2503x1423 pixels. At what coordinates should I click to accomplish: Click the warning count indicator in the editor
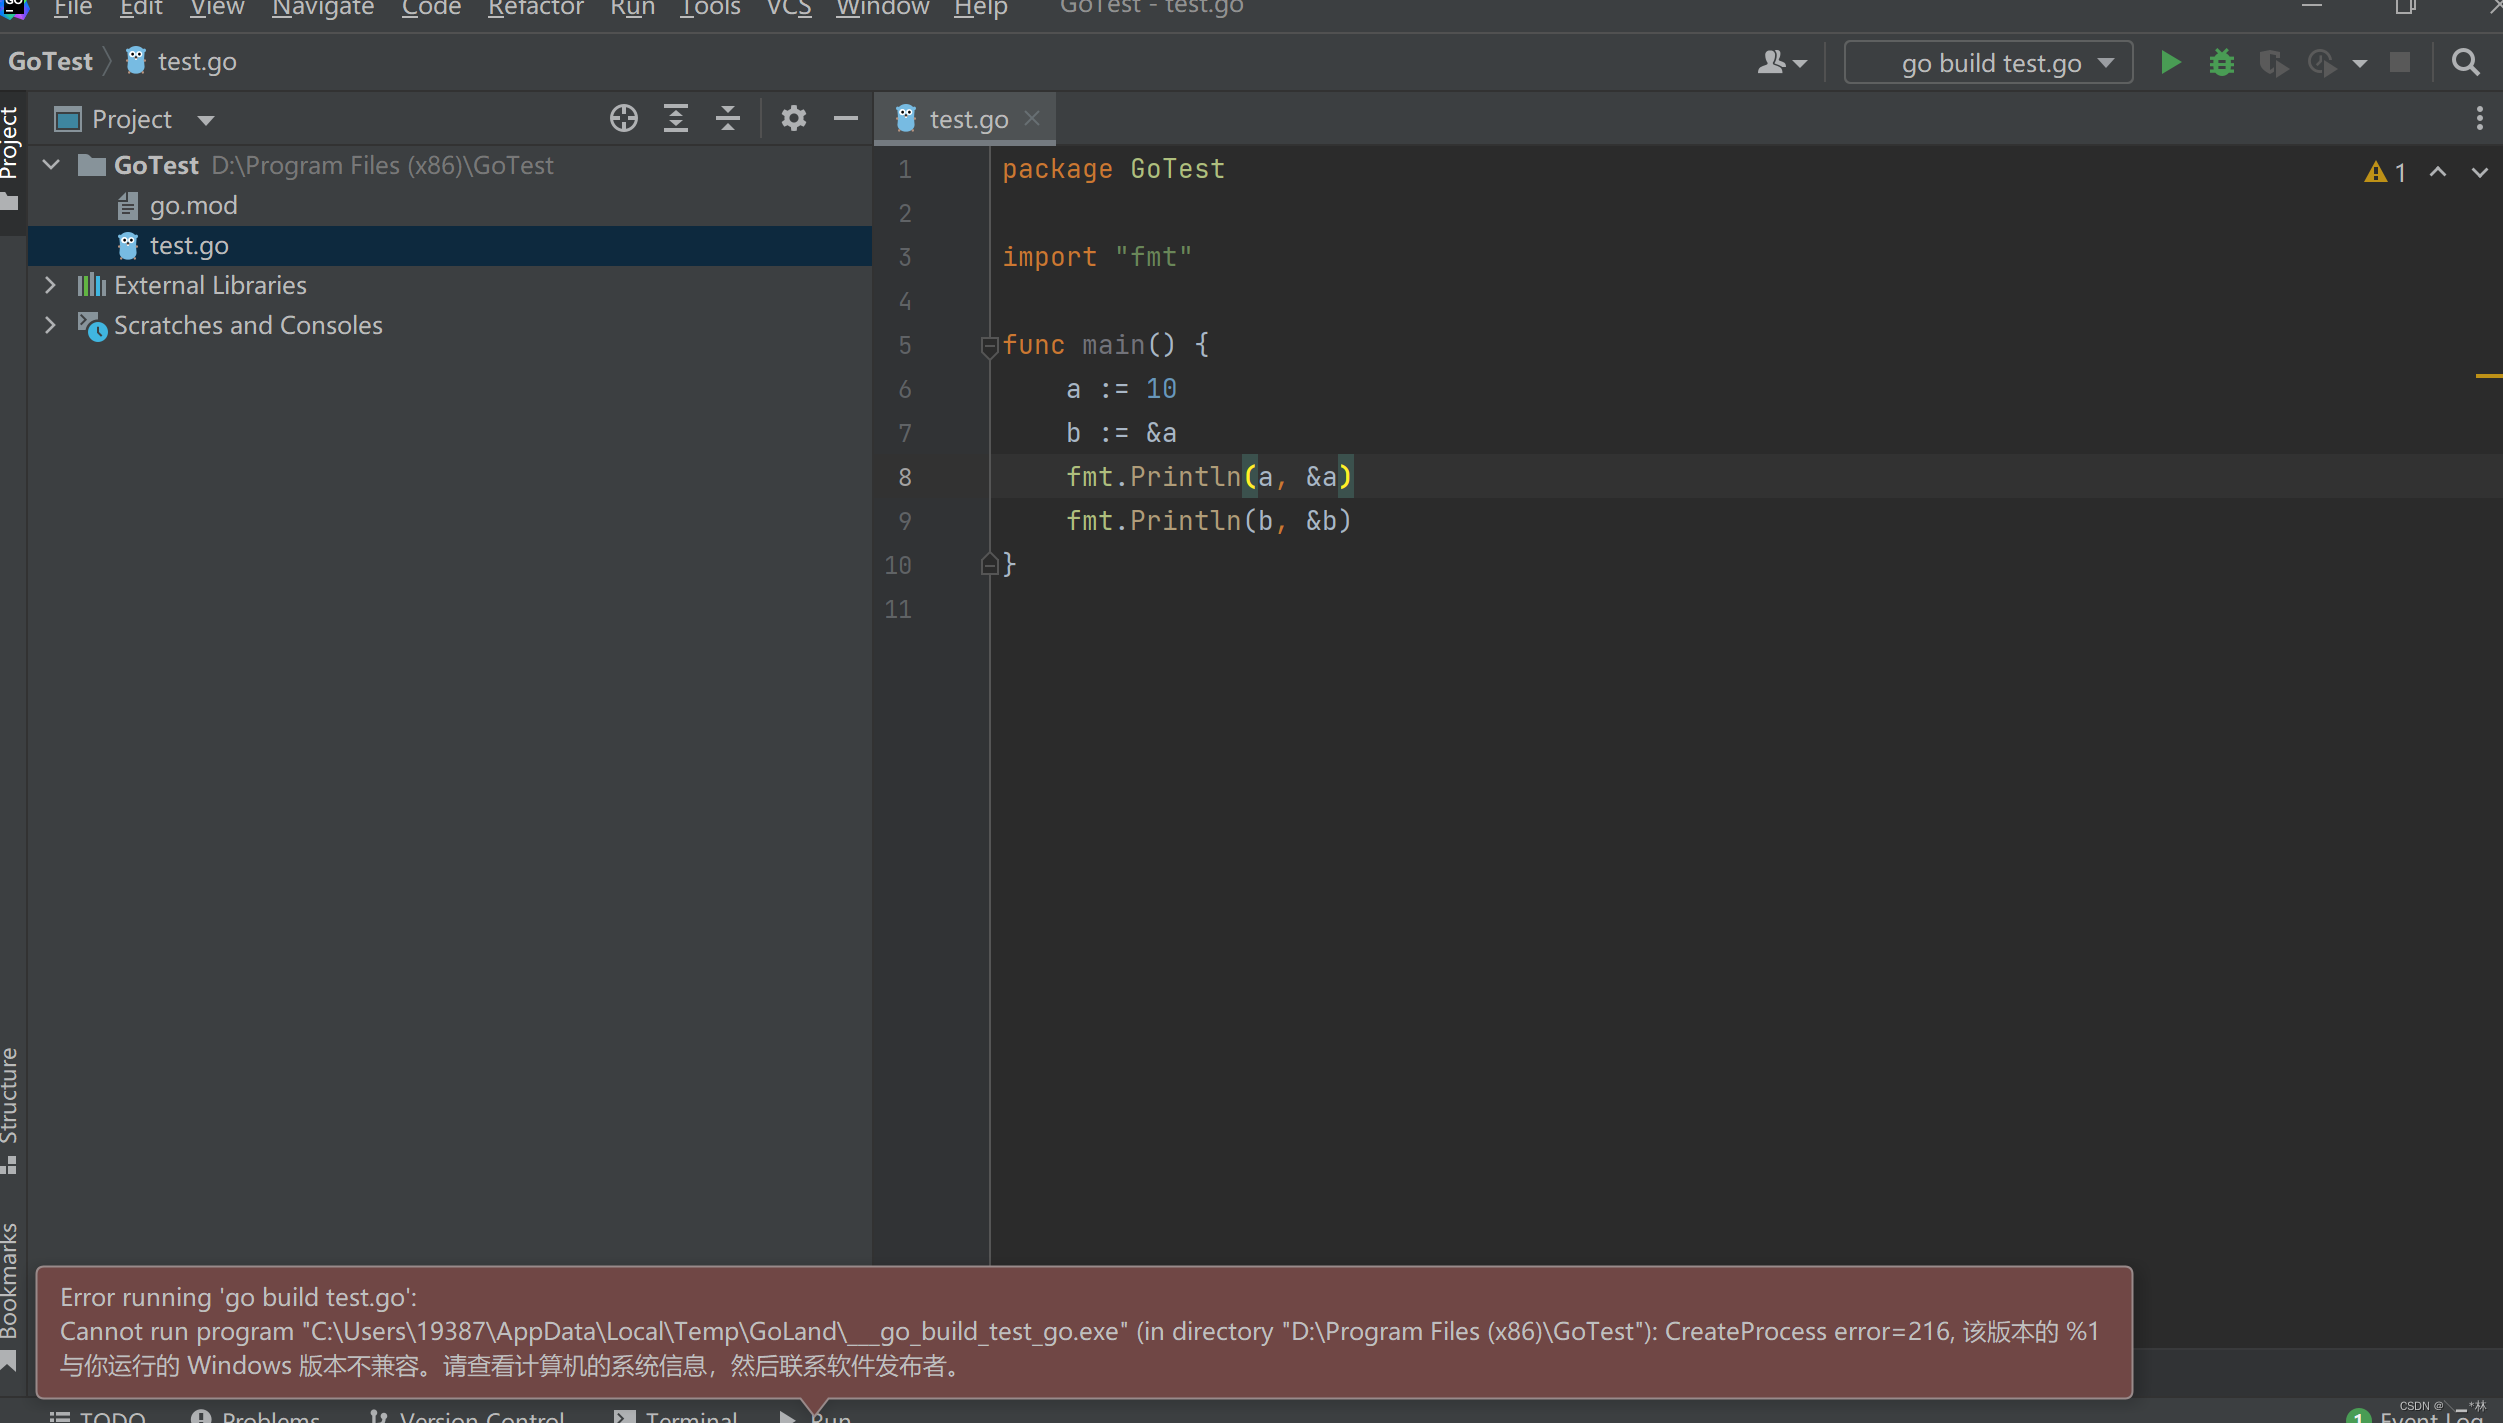click(x=2385, y=173)
